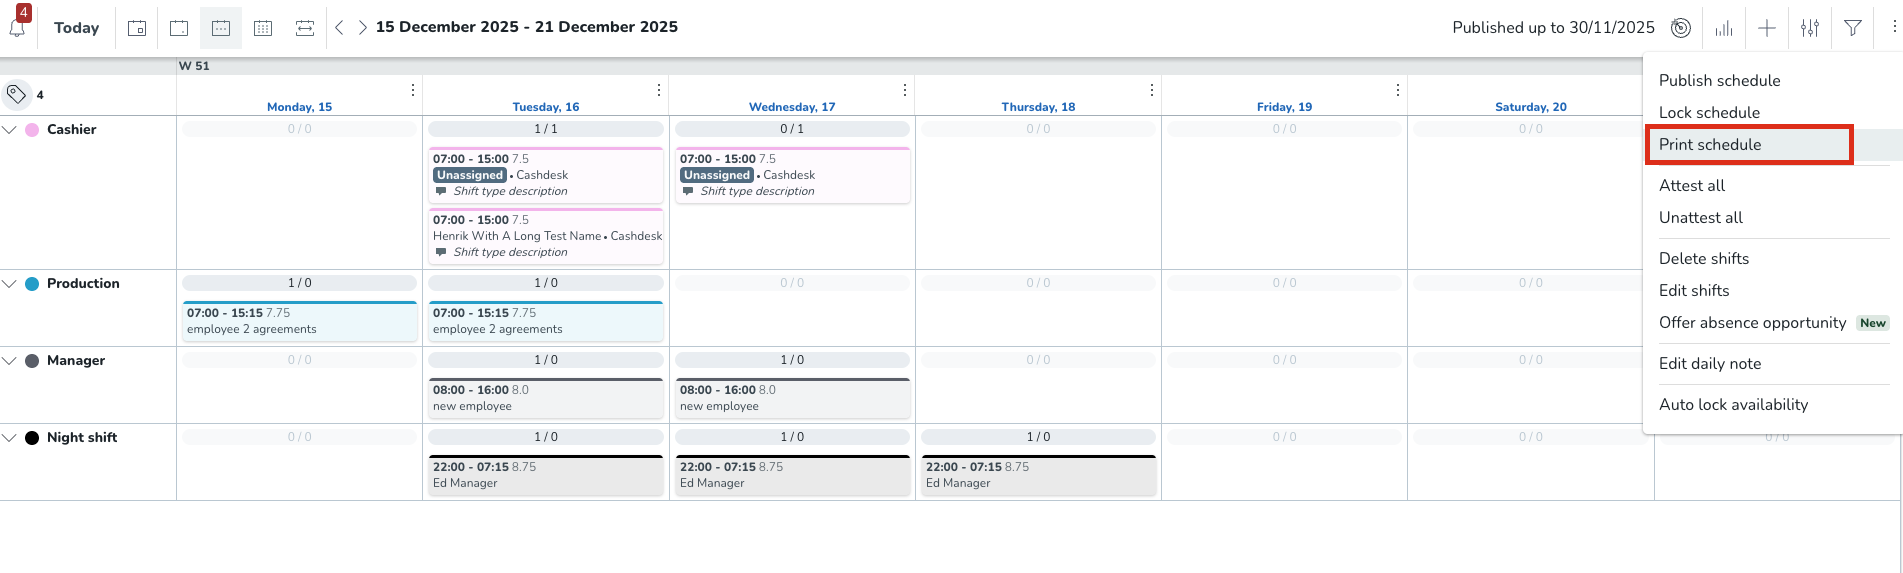
Task: Open display settings sliders icon
Action: pos(1810,28)
